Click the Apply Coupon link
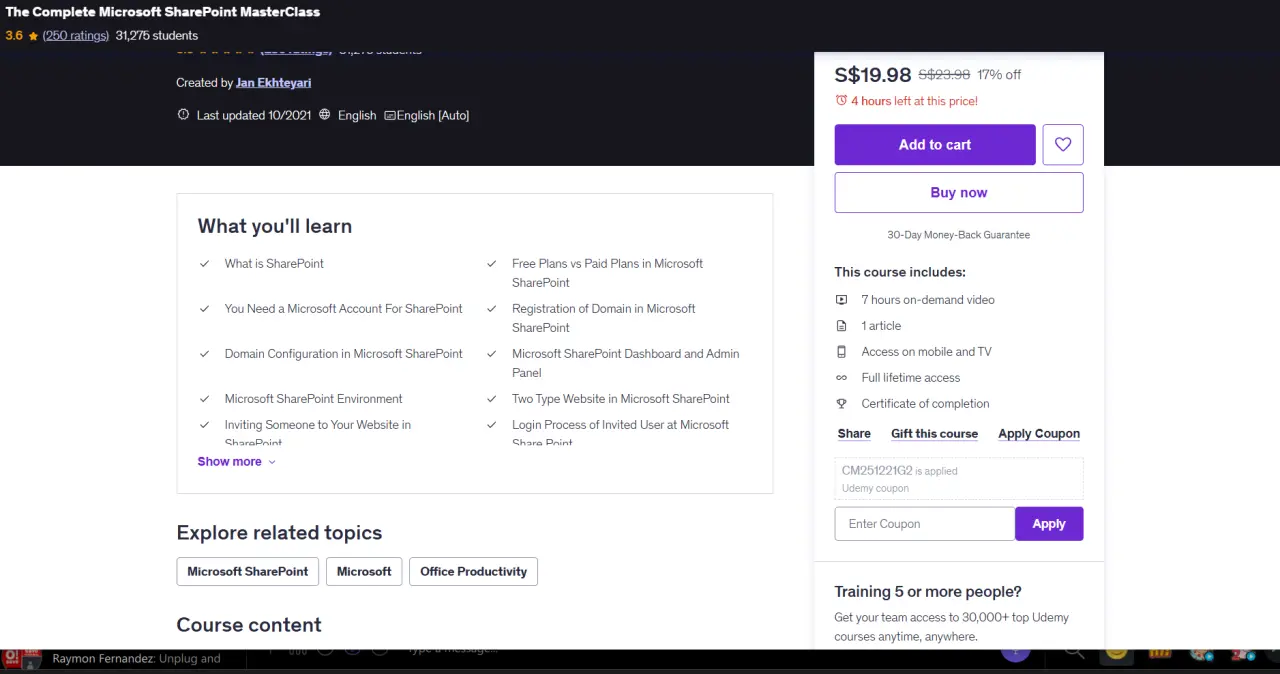The width and height of the screenshot is (1280, 674). coord(1039,434)
